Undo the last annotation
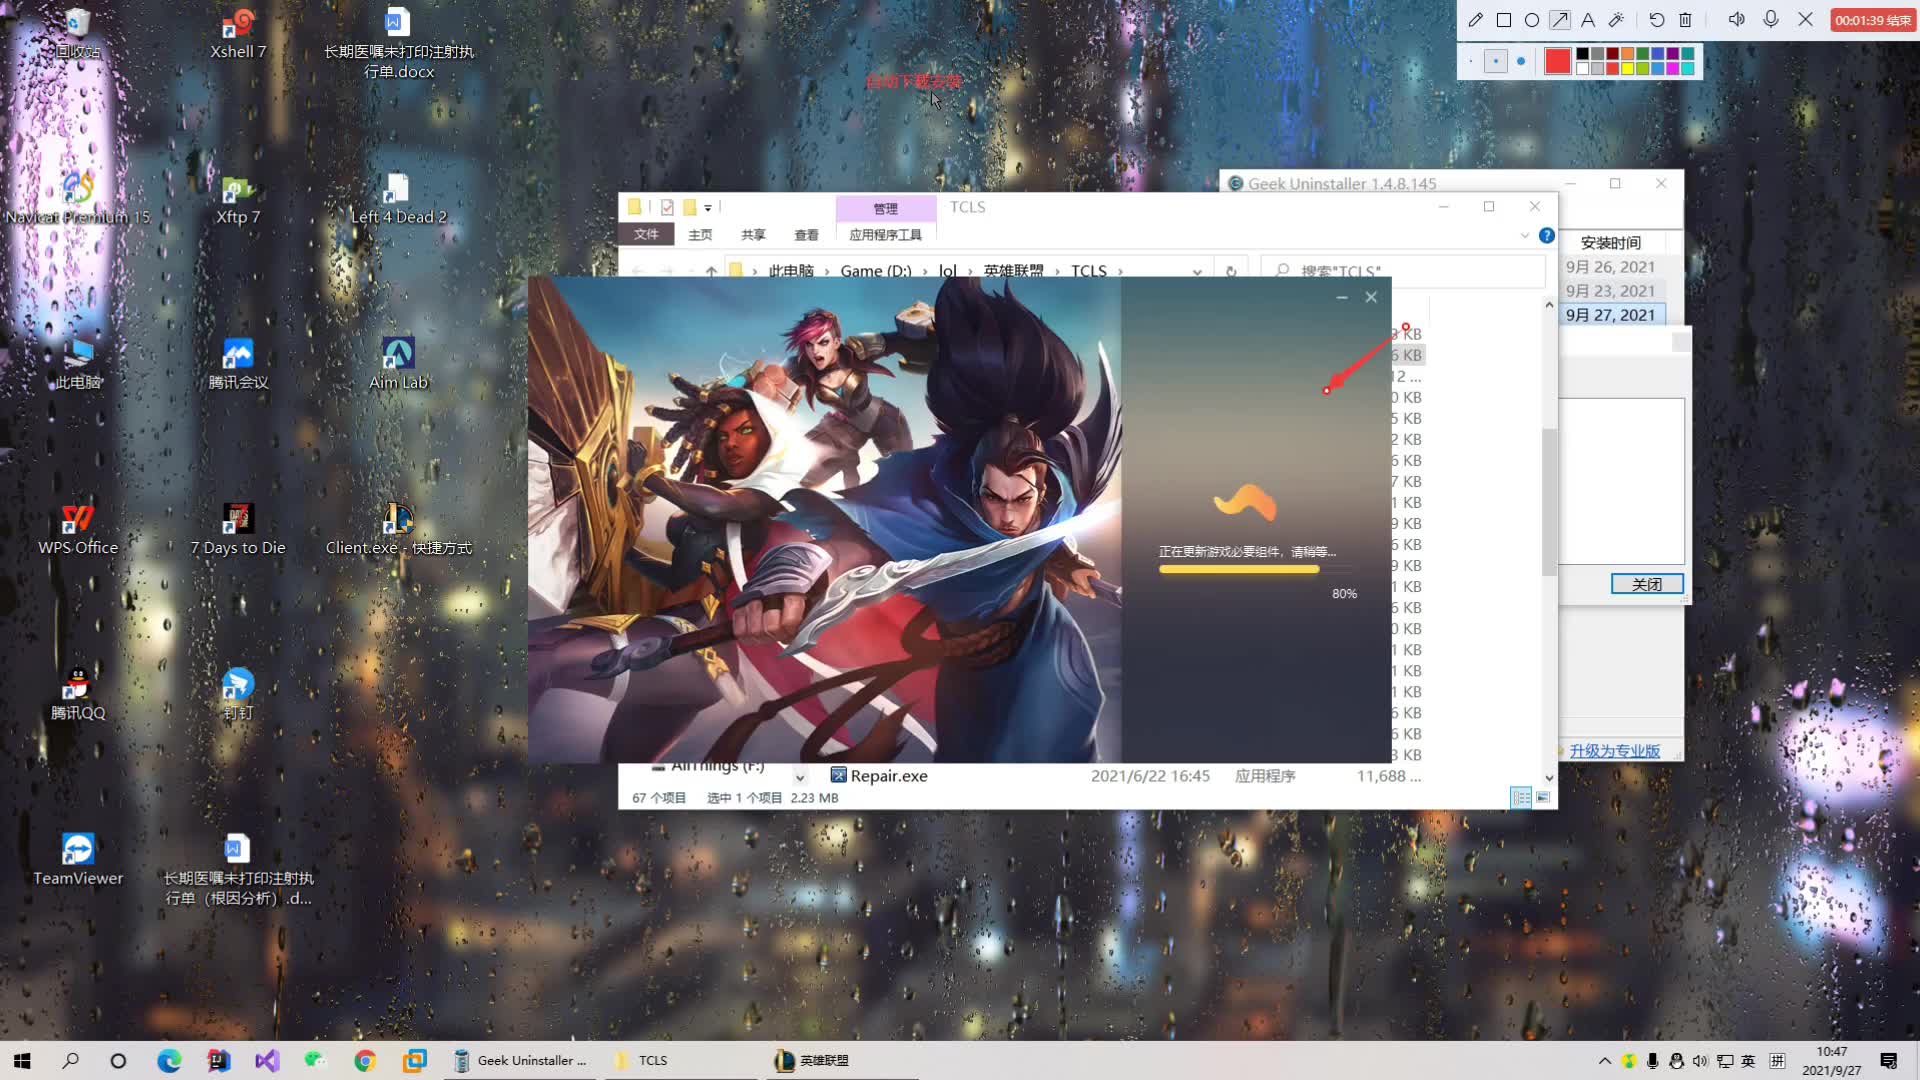Screen dimensions: 1920x1080 pyautogui.click(x=1657, y=20)
